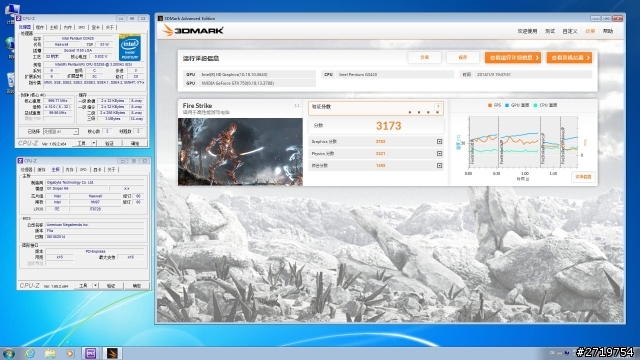Switch to 内存 (Memory) tab in upper CPU-Z
Viewport: 640px width, 360px height.
pos(68,27)
